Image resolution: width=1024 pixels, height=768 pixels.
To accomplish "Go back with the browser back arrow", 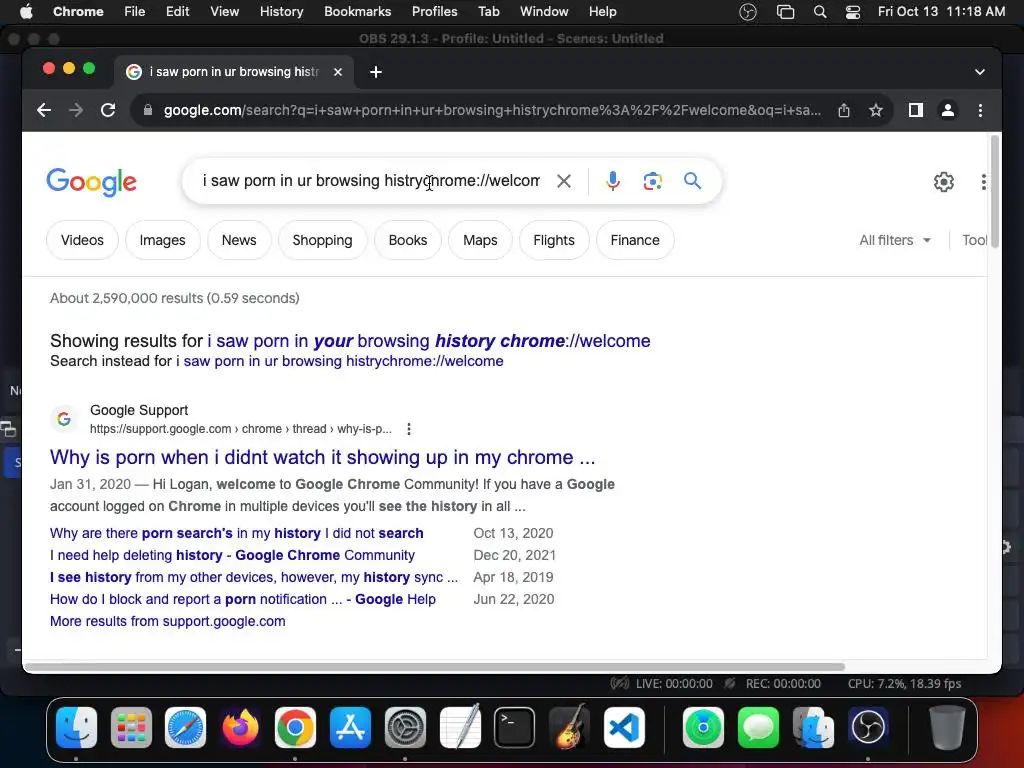I will click(44, 110).
